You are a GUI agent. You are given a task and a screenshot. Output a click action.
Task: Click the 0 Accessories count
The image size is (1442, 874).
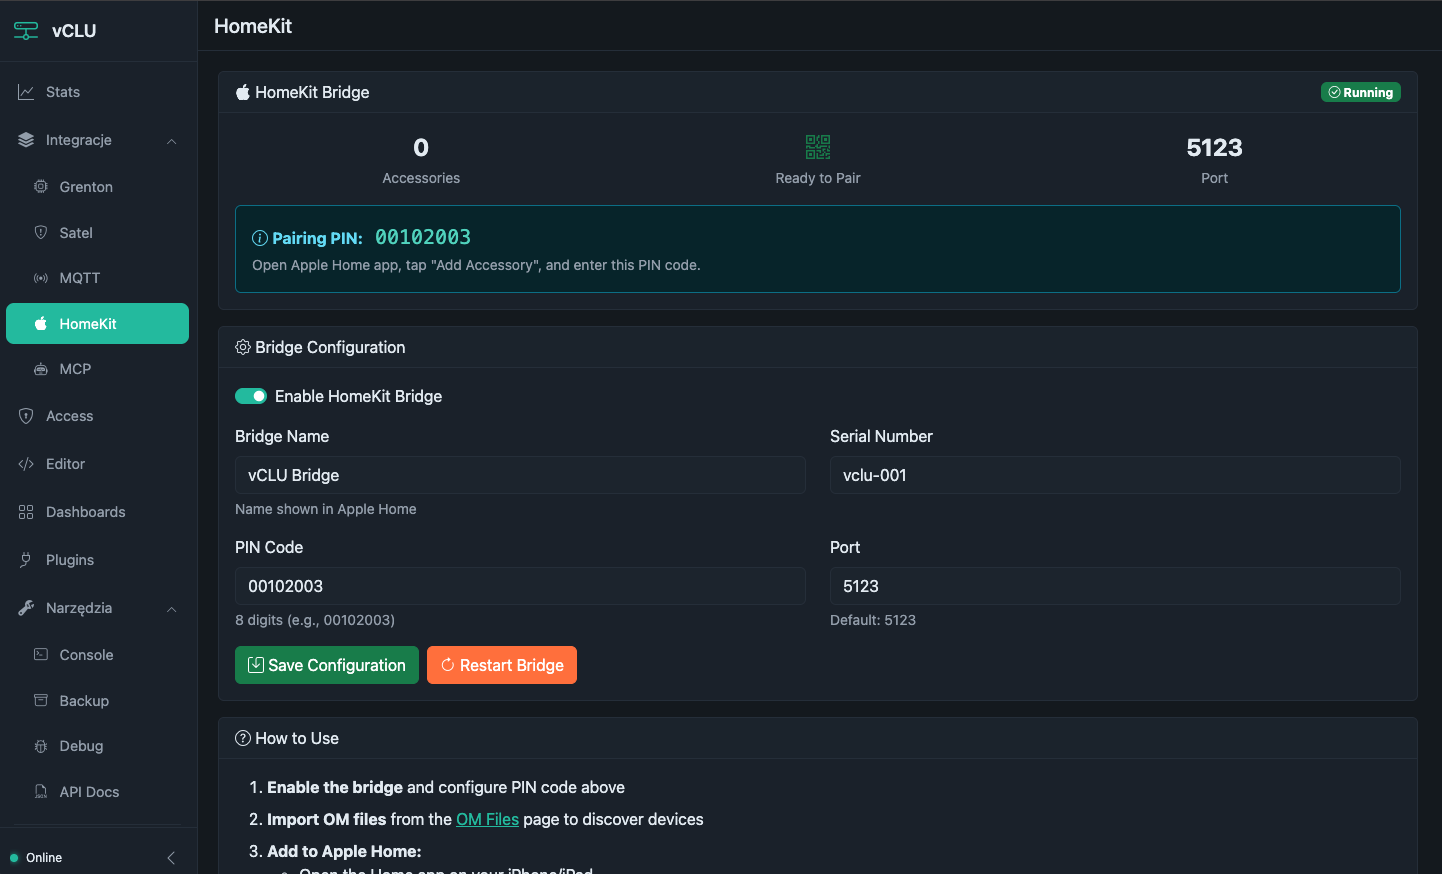(x=421, y=148)
